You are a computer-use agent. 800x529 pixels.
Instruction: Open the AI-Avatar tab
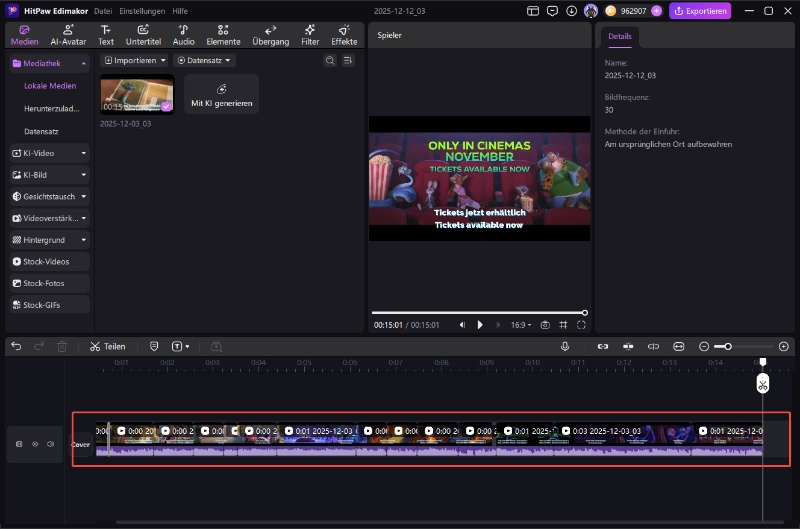coord(68,35)
